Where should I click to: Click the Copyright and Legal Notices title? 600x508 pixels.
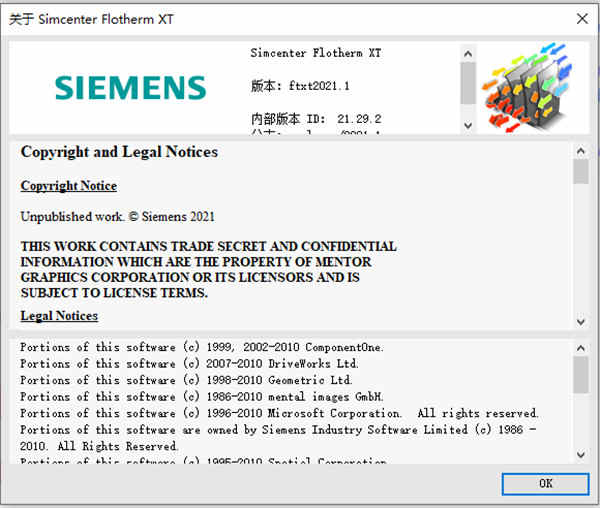point(119,153)
